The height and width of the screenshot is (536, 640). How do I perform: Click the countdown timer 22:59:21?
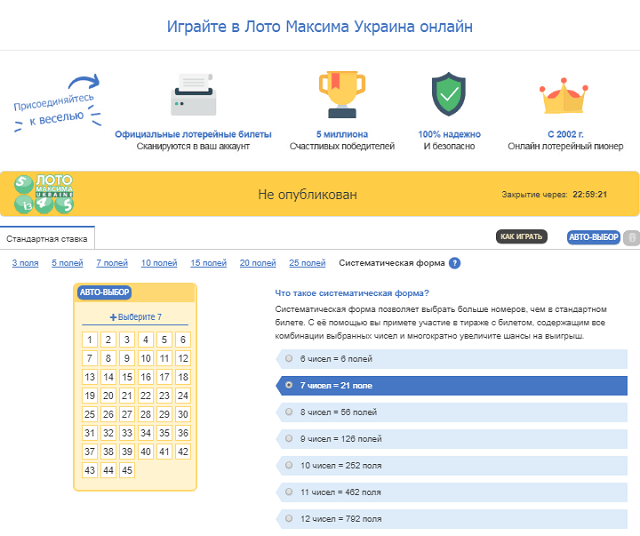590,194
